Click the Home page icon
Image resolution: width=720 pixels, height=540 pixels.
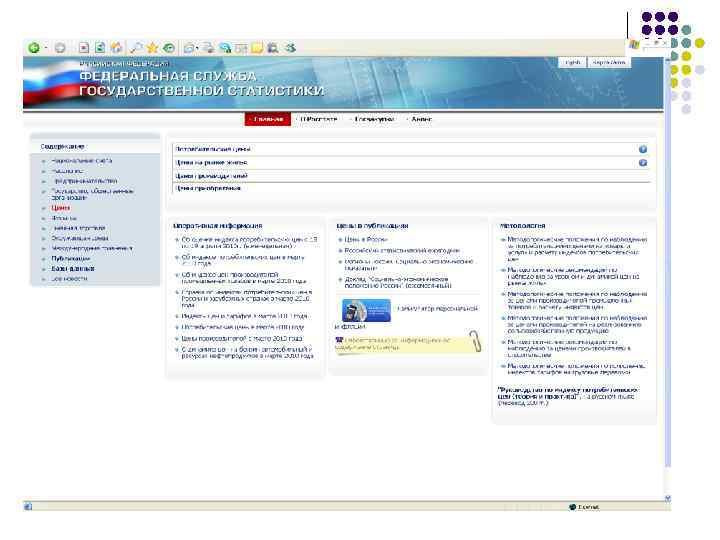click(117, 48)
